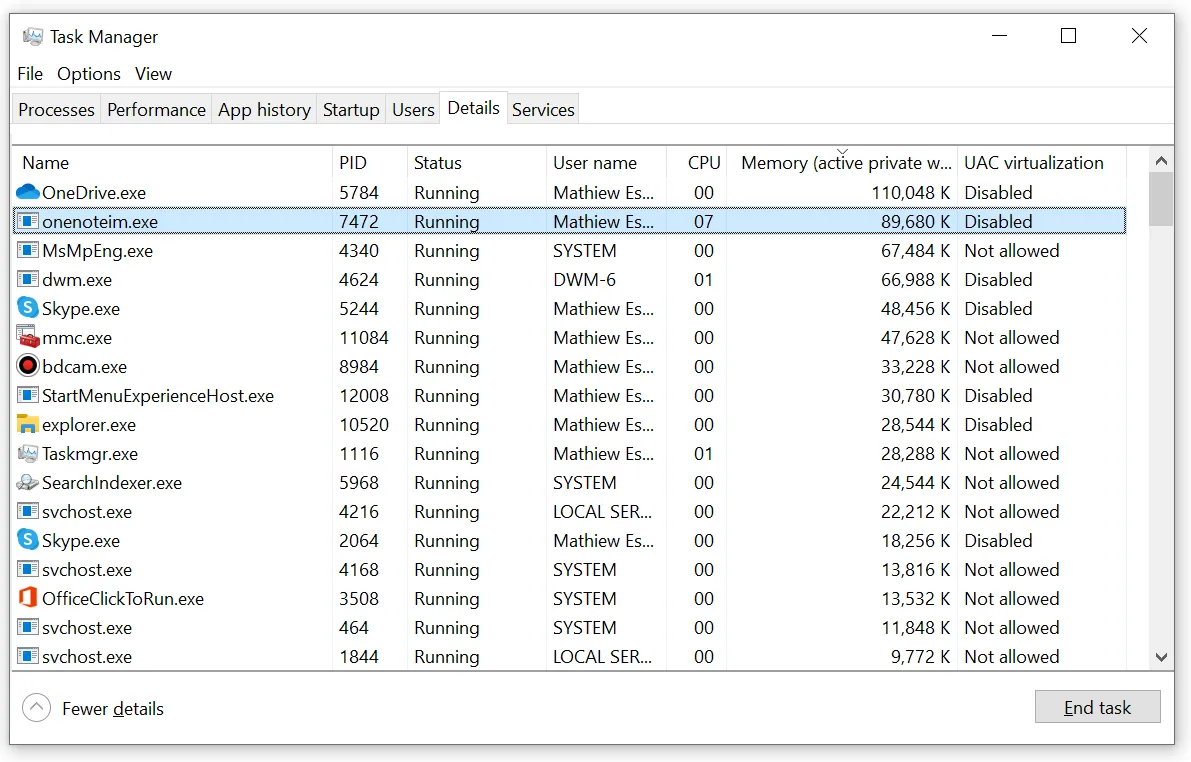Select the explorer.exe process name

coord(89,425)
